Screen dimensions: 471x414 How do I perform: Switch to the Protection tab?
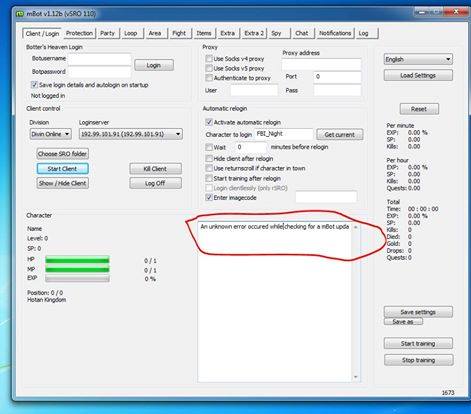(79, 33)
